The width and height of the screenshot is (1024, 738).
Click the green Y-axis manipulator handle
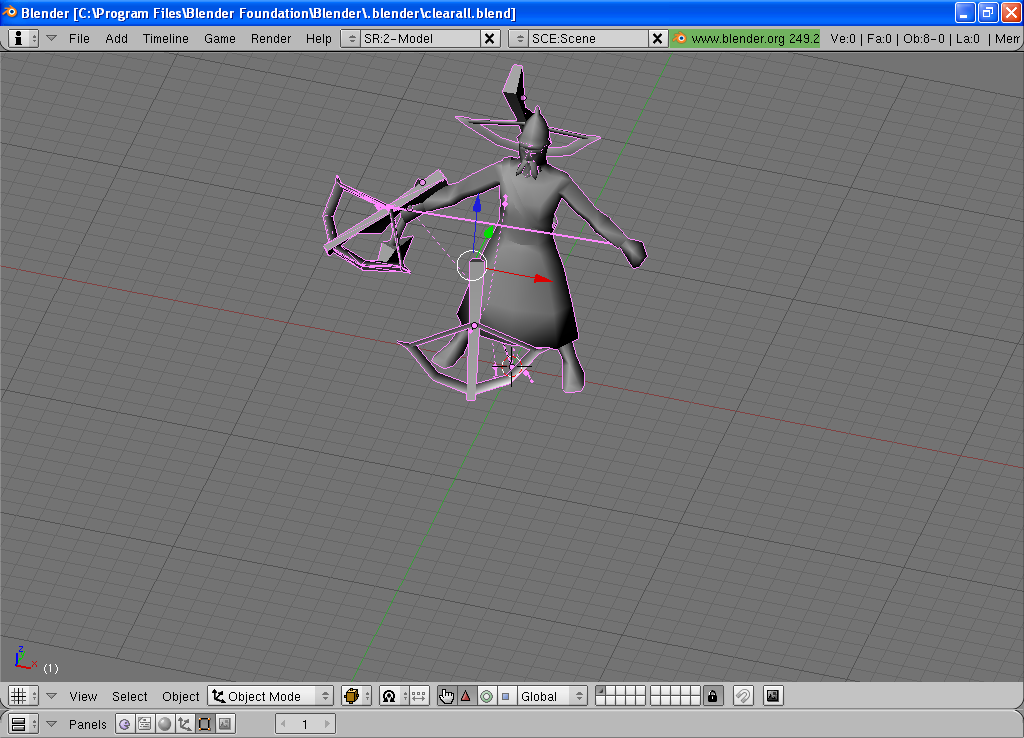pos(488,232)
